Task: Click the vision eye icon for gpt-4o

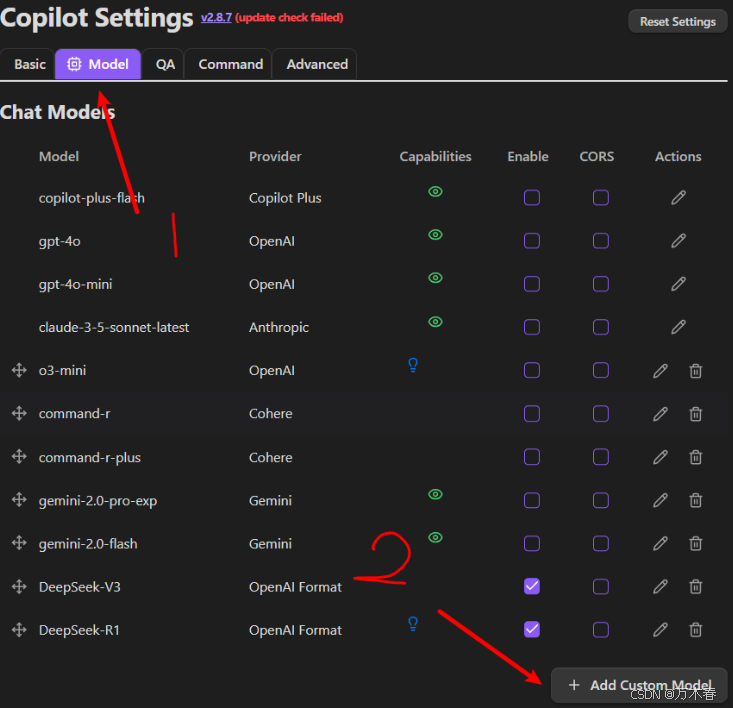Action: coord(435,235)
